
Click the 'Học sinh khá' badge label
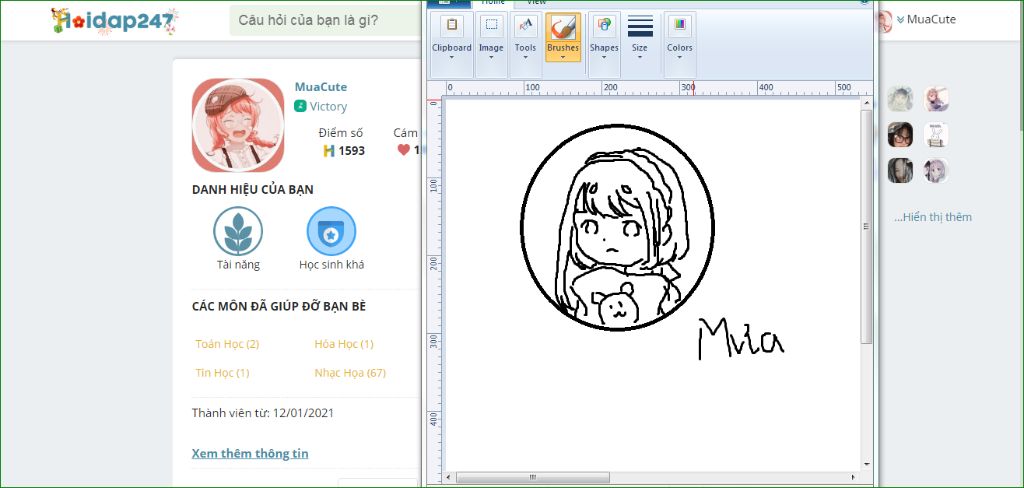[x=332, y=265]
